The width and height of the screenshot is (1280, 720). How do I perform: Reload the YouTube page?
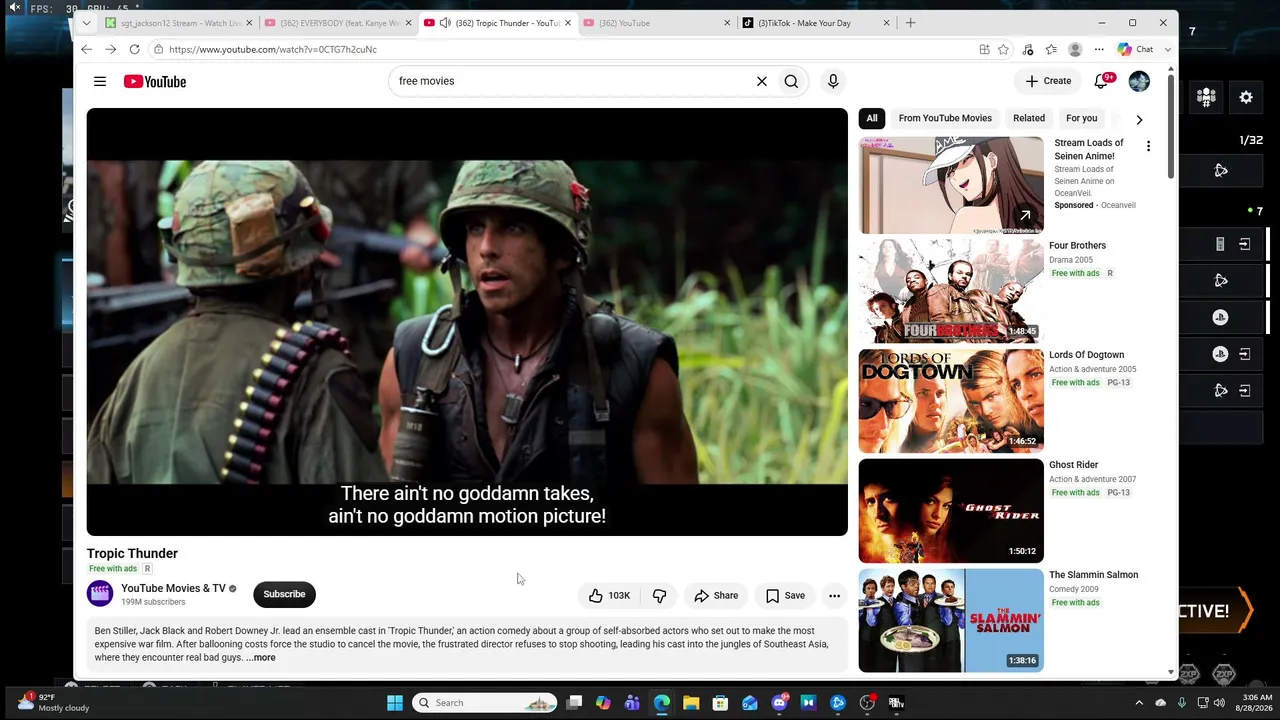[134, 49]
